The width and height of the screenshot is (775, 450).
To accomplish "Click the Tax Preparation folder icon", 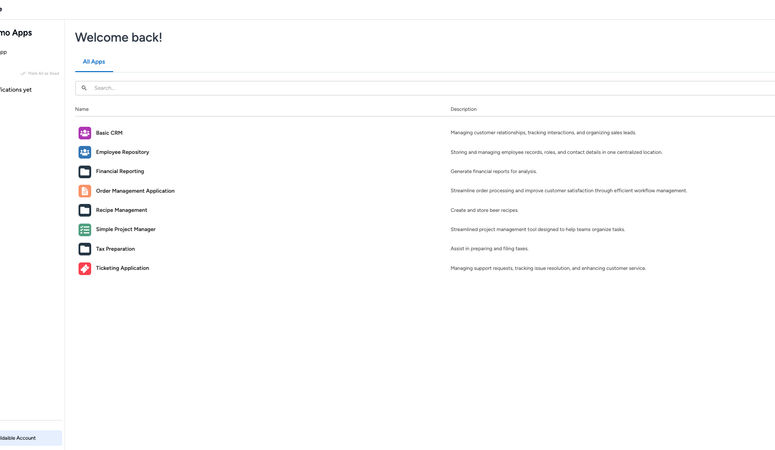I will pyautogui.click(x=85, y=249).
